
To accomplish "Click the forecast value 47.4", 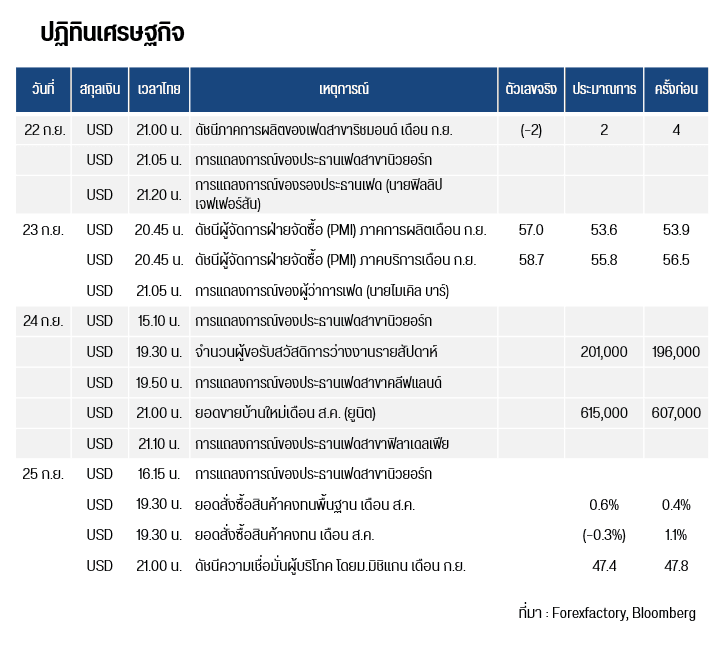I will point(604,566).
